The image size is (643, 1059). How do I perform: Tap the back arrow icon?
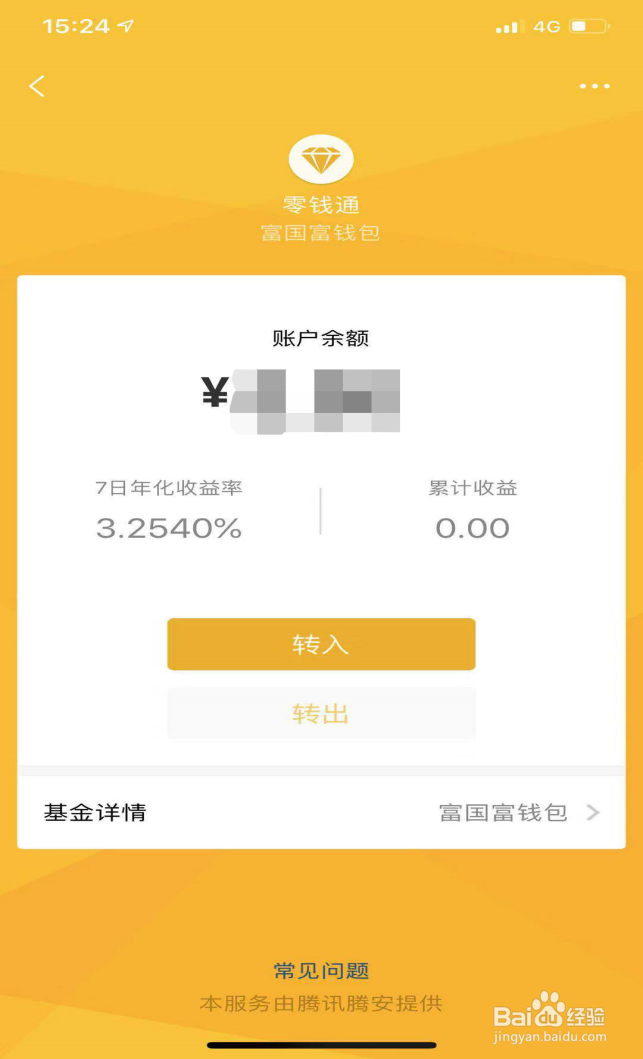[x=37, y=86]
